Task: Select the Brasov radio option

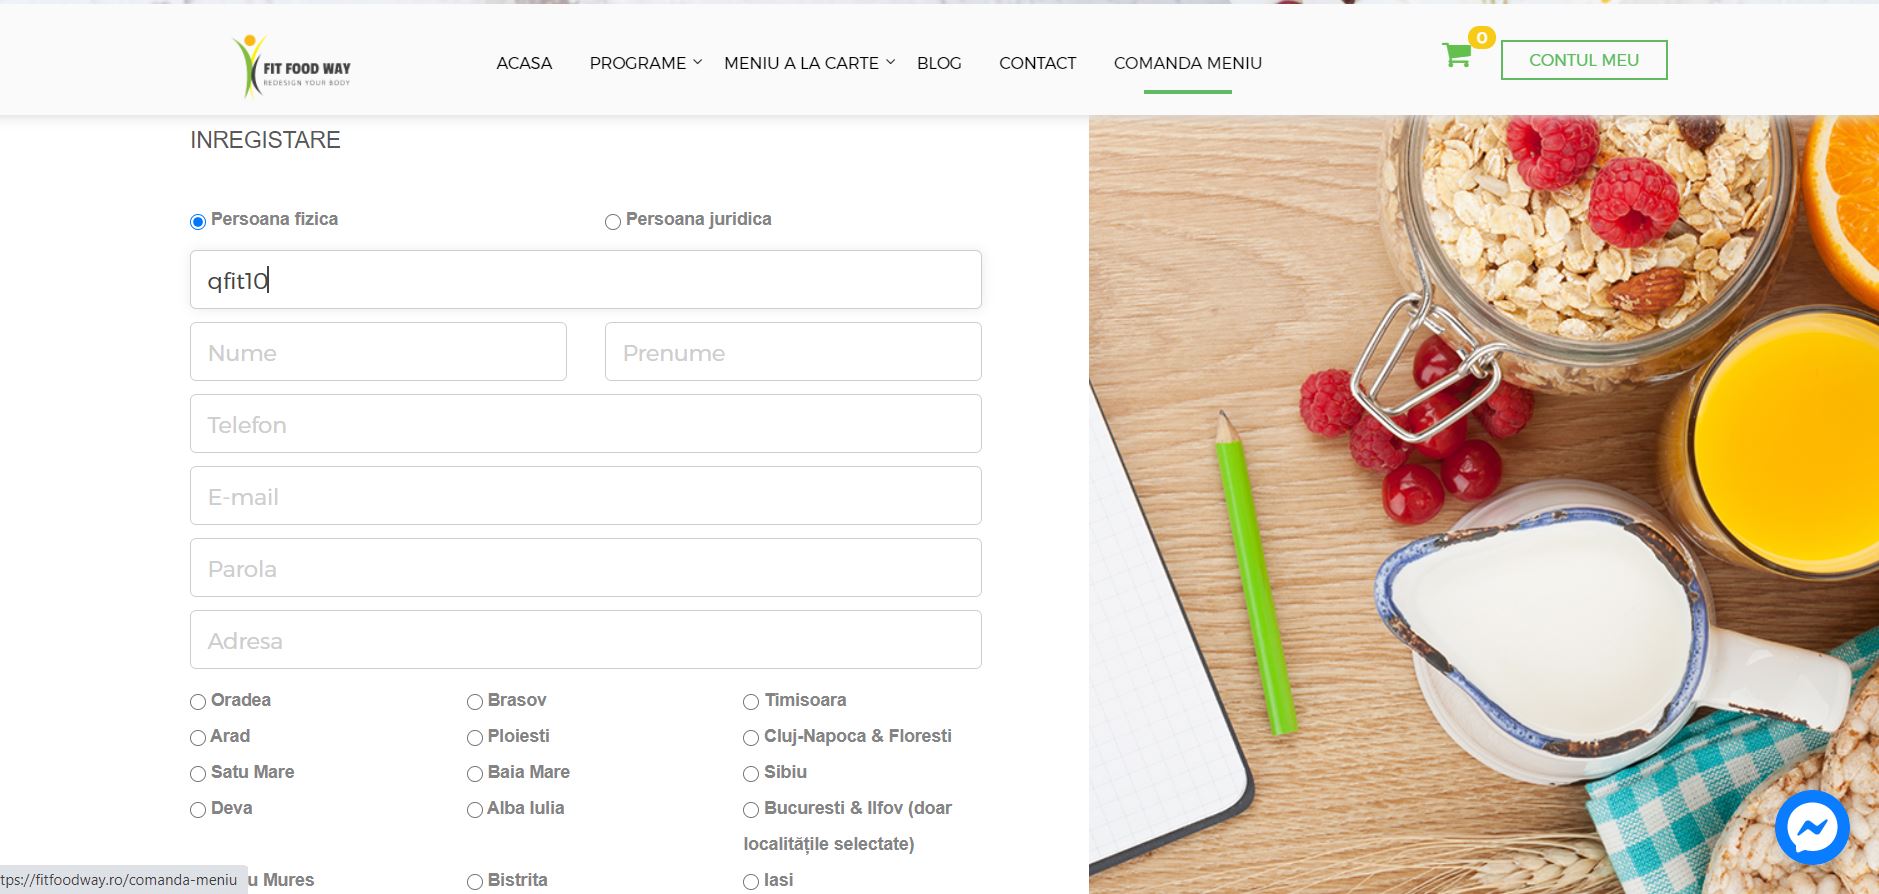Action: [475, 702]
